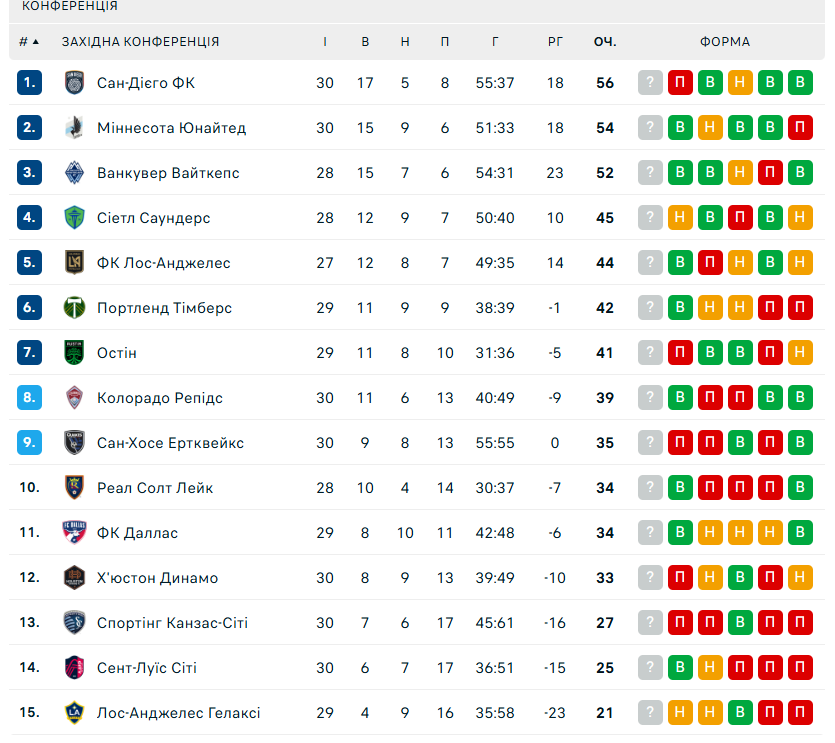Image resolution: width=835 pixels, height=743 pixels.
Task: Sort standings by РГ goal difference column
Action: pyautogui.click(x=556, y=42)
